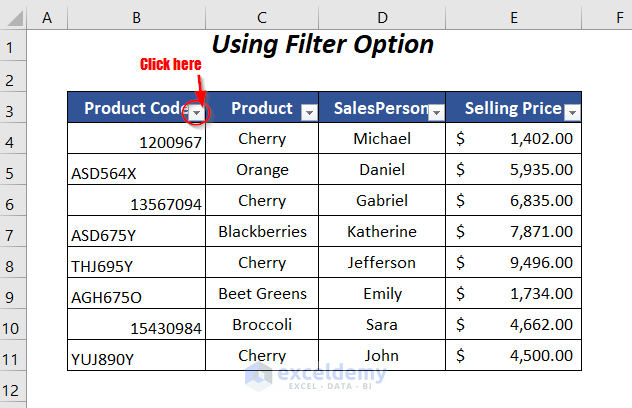Select the Beet Greens cell

click(262, 294)
